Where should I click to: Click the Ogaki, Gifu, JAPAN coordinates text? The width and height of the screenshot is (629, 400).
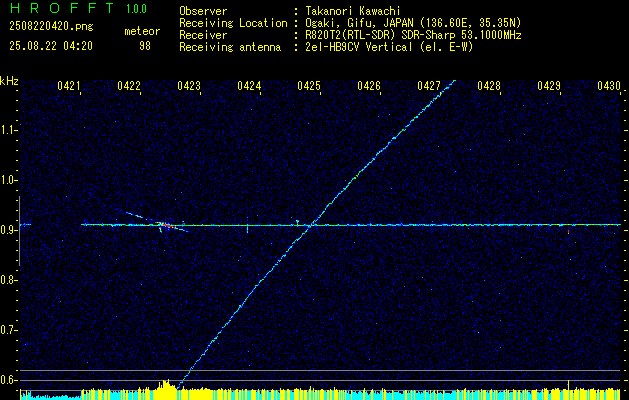(413, 23)
